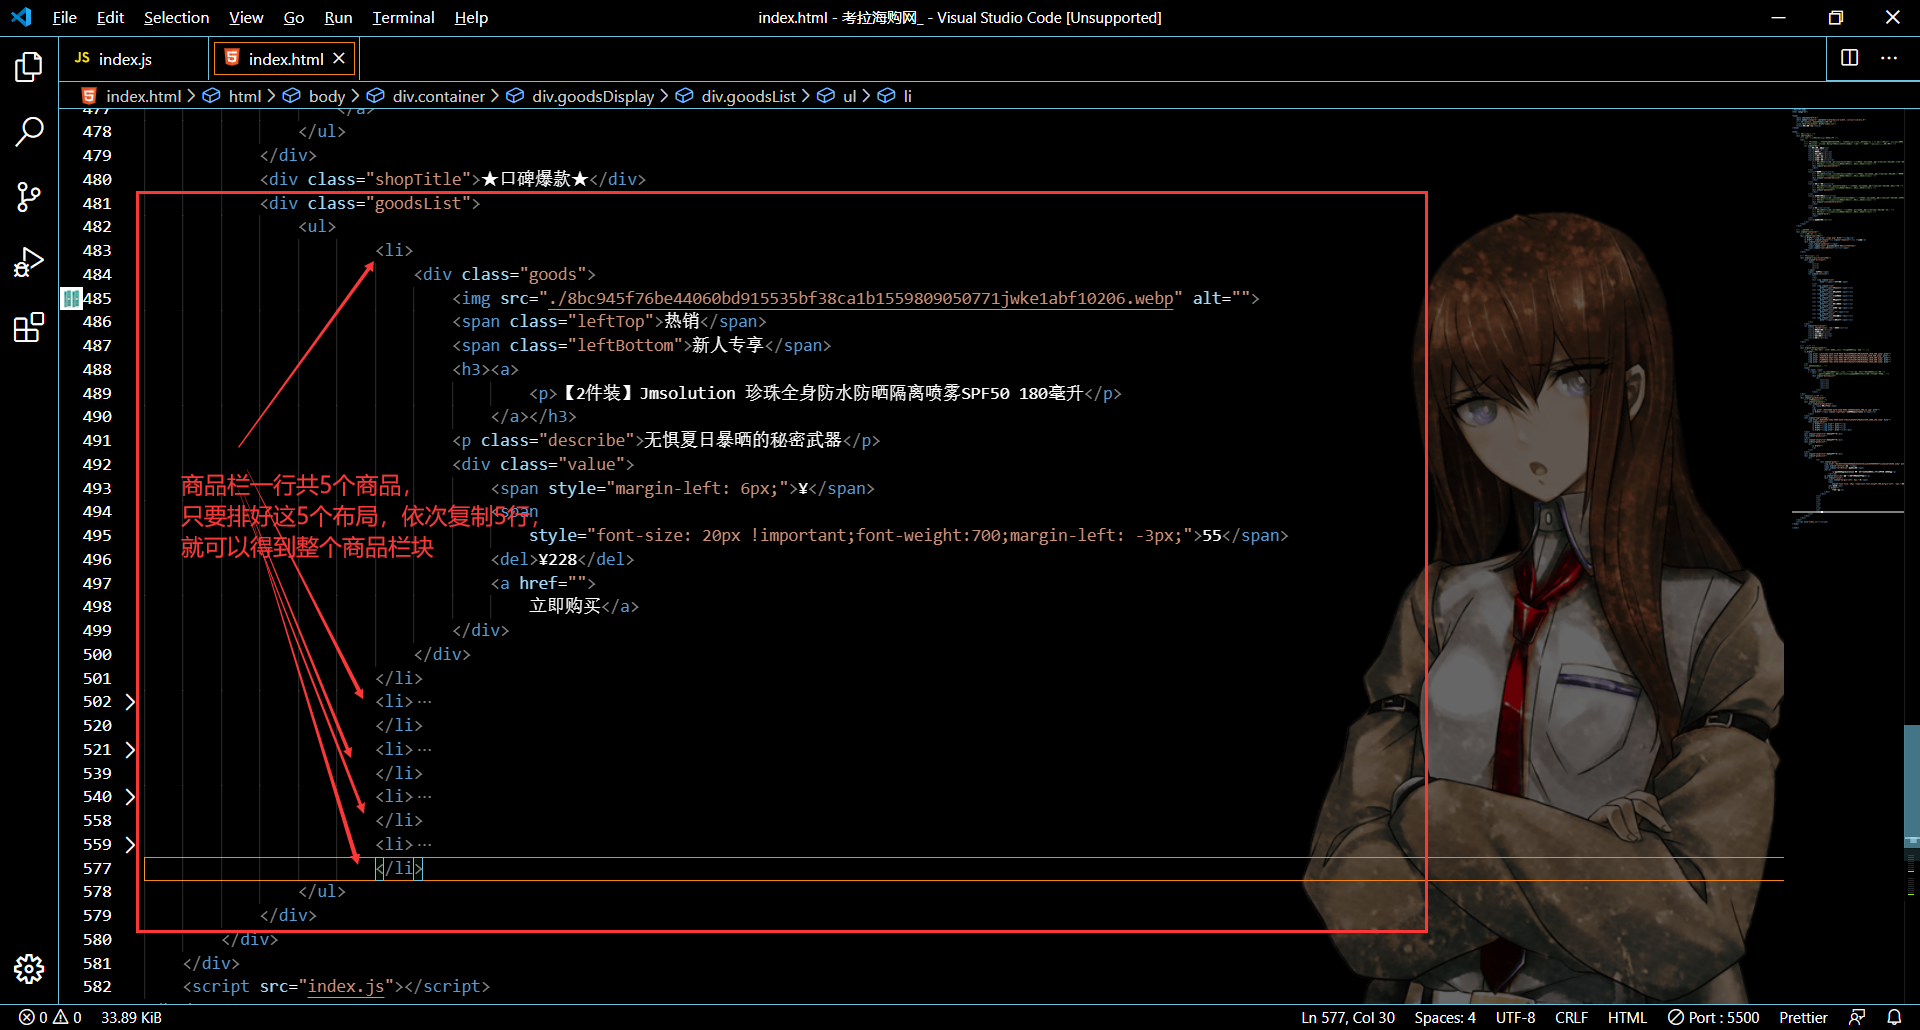Click the minimap code overview
The height and width of the screenshot is (1030, 1920).
tap(1847, 320)
